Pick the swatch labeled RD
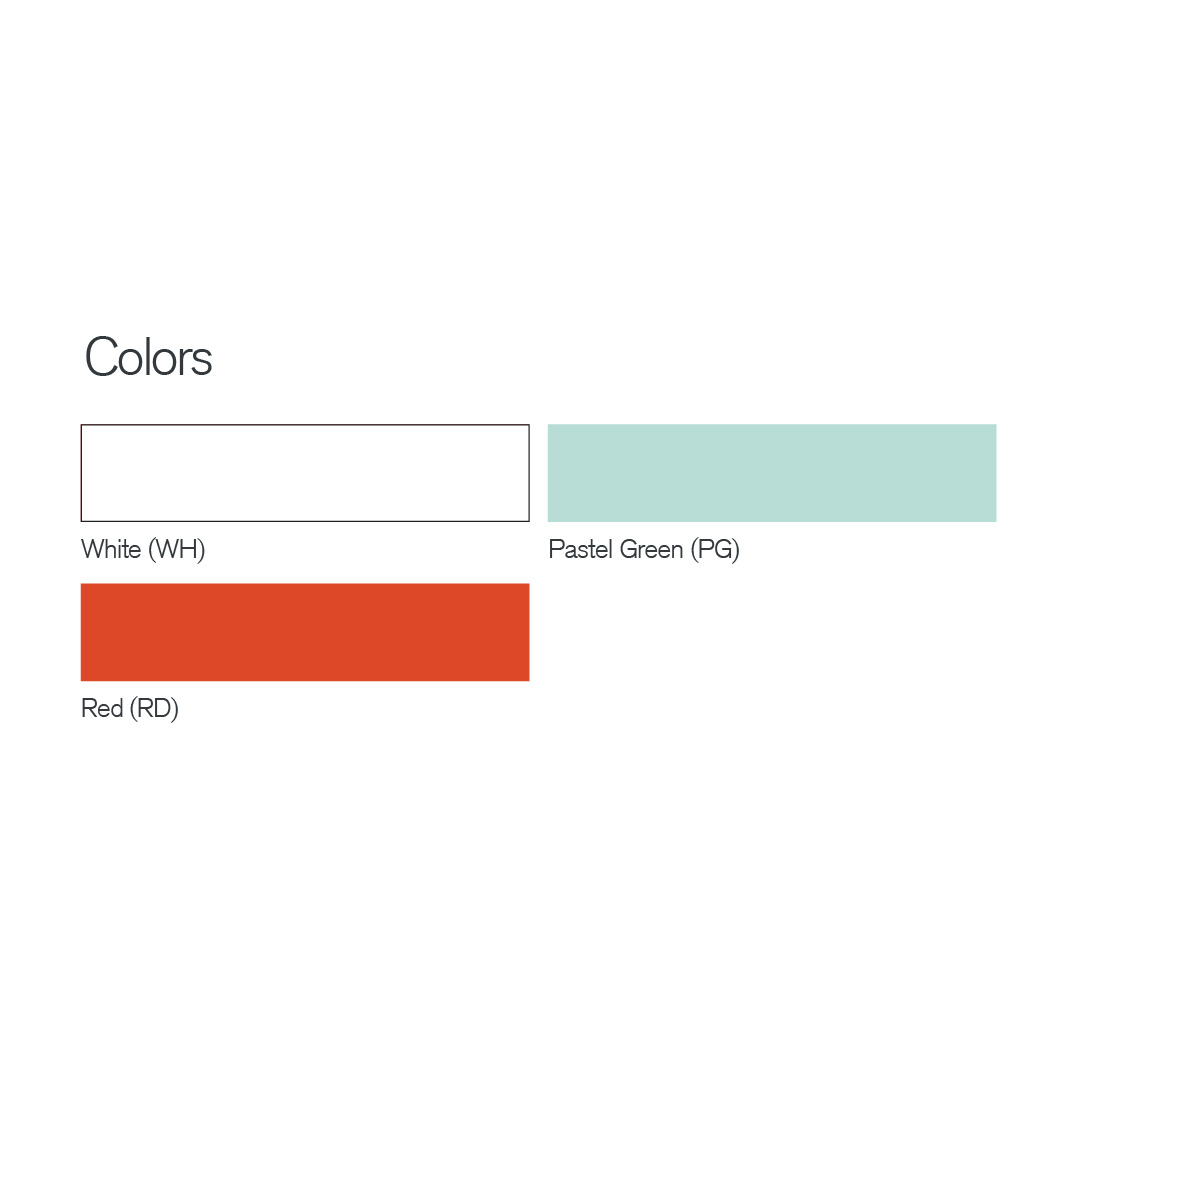 (x=305, y=632)
